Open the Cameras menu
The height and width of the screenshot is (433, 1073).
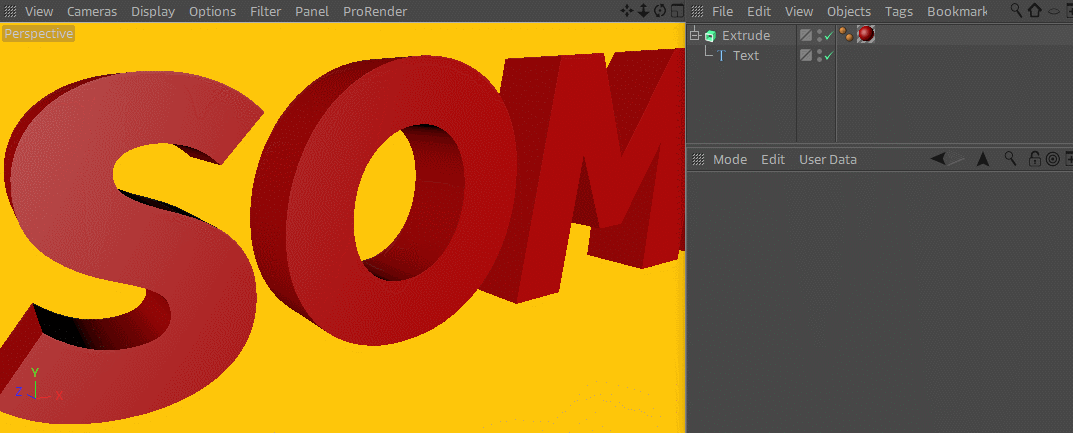[92, 12]
